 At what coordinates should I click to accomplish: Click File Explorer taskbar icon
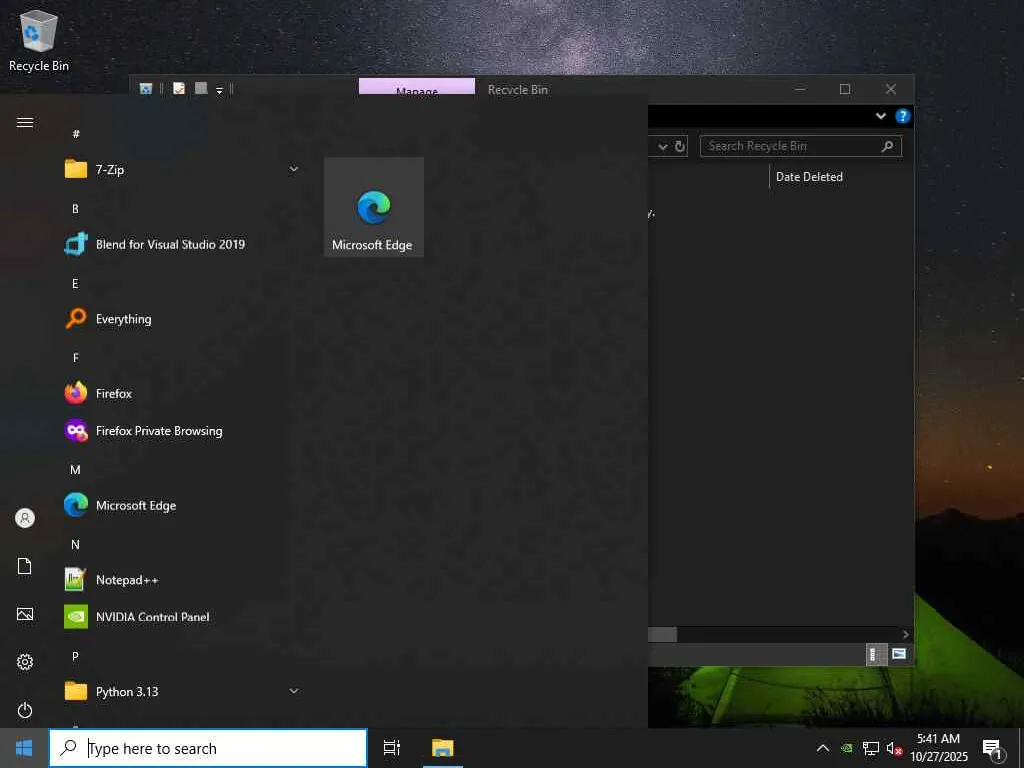[x=443, y=748]
